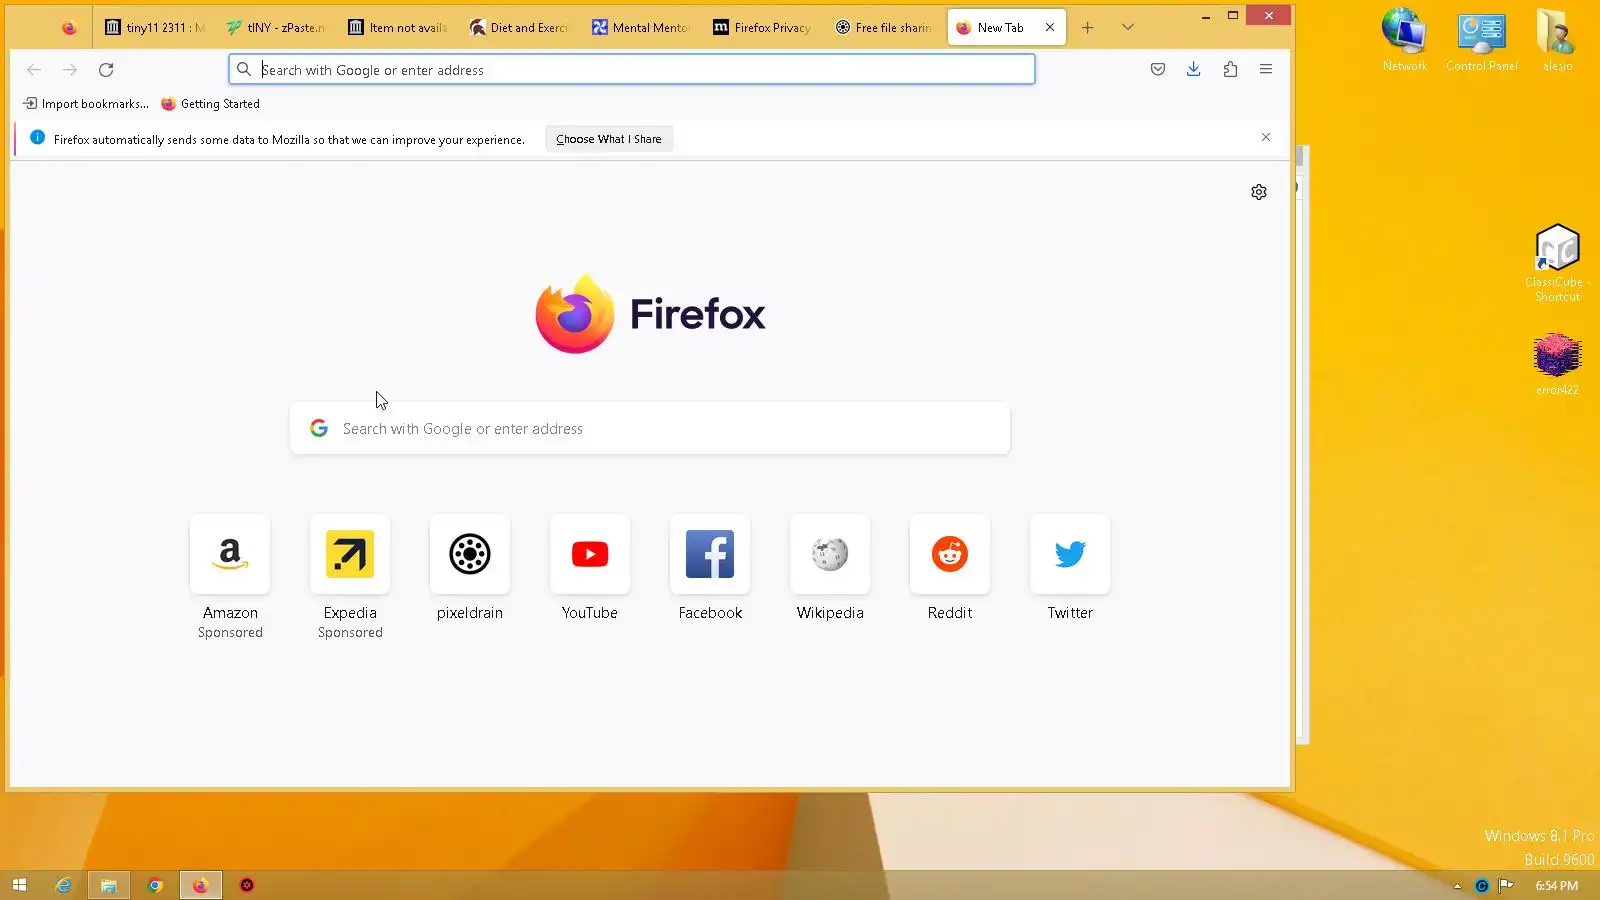Open the Downloads panel
Image resolution: width=1600 pixels, height=900 pixels.
pyautogui.click(x=1194, y=70)
